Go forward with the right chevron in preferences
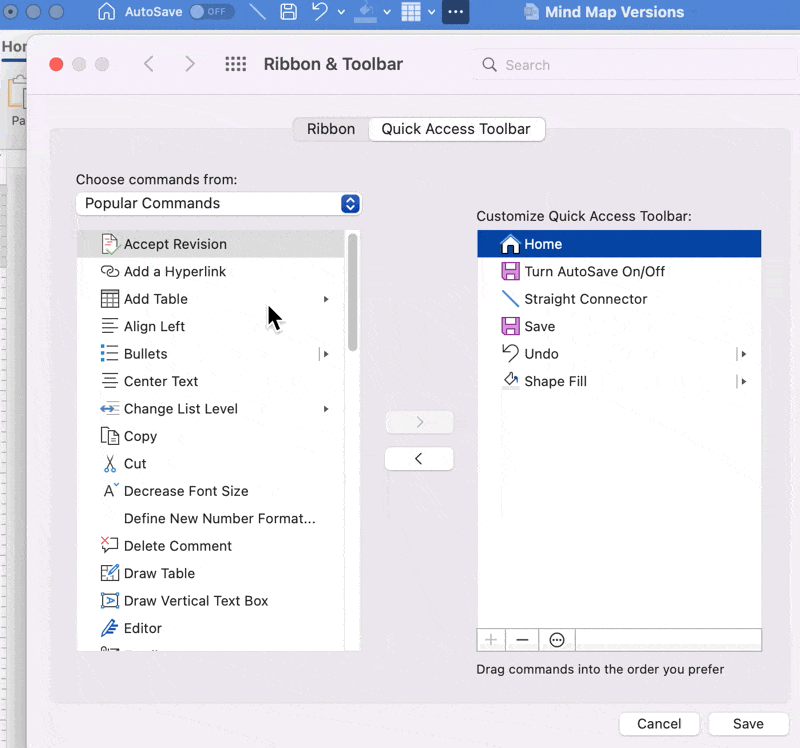Screen dimensions: 800x748 click(190, 64)
